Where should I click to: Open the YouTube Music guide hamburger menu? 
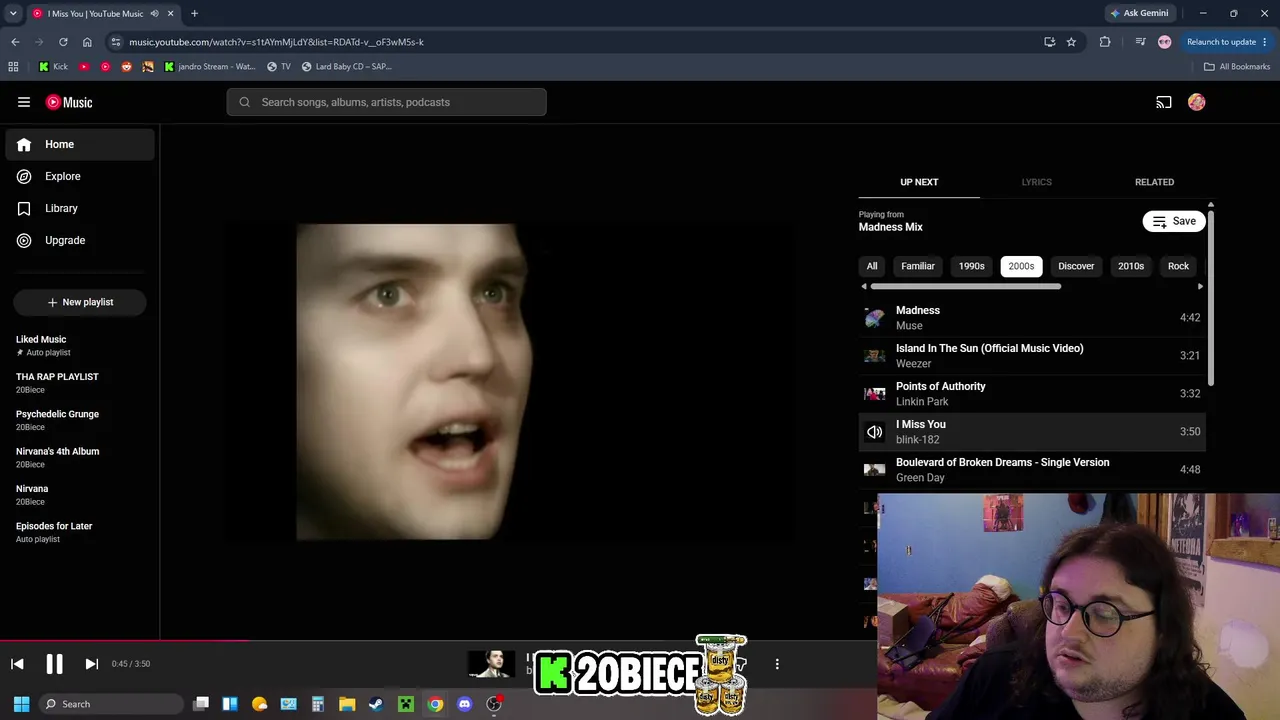[x=24, y=102]
